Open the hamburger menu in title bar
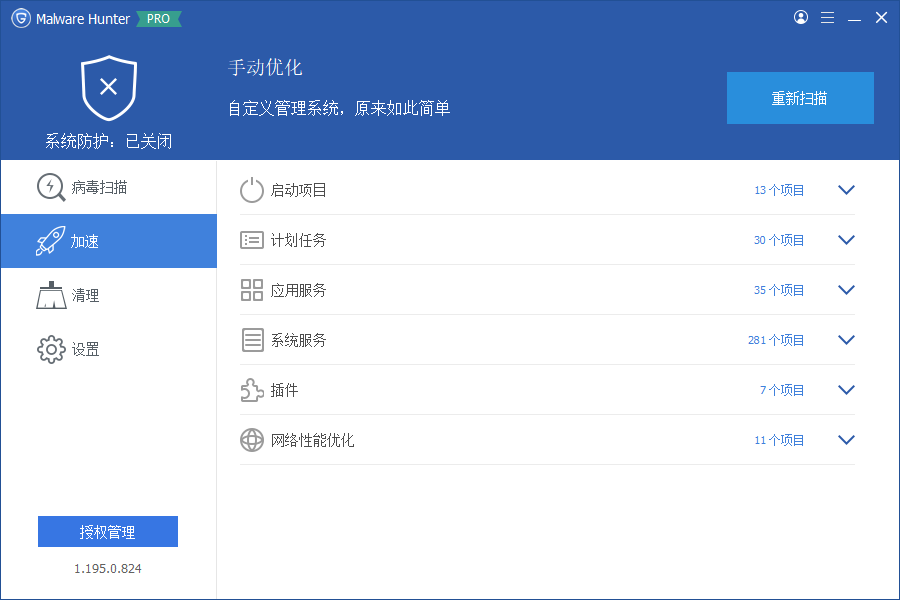900x600 pixels. pos(827,17)
